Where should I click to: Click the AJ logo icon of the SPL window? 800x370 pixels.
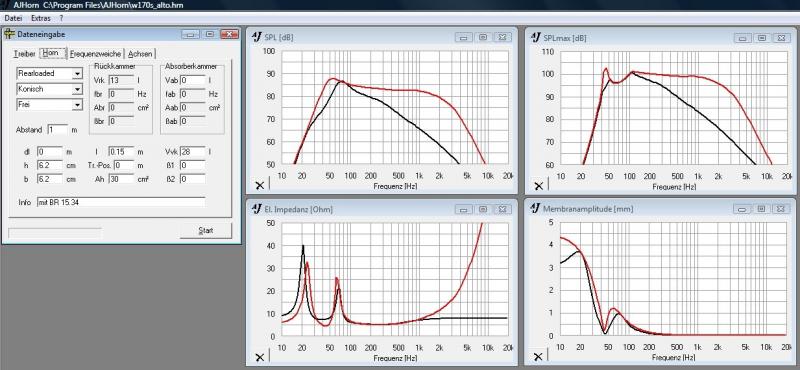coord(257,37)
